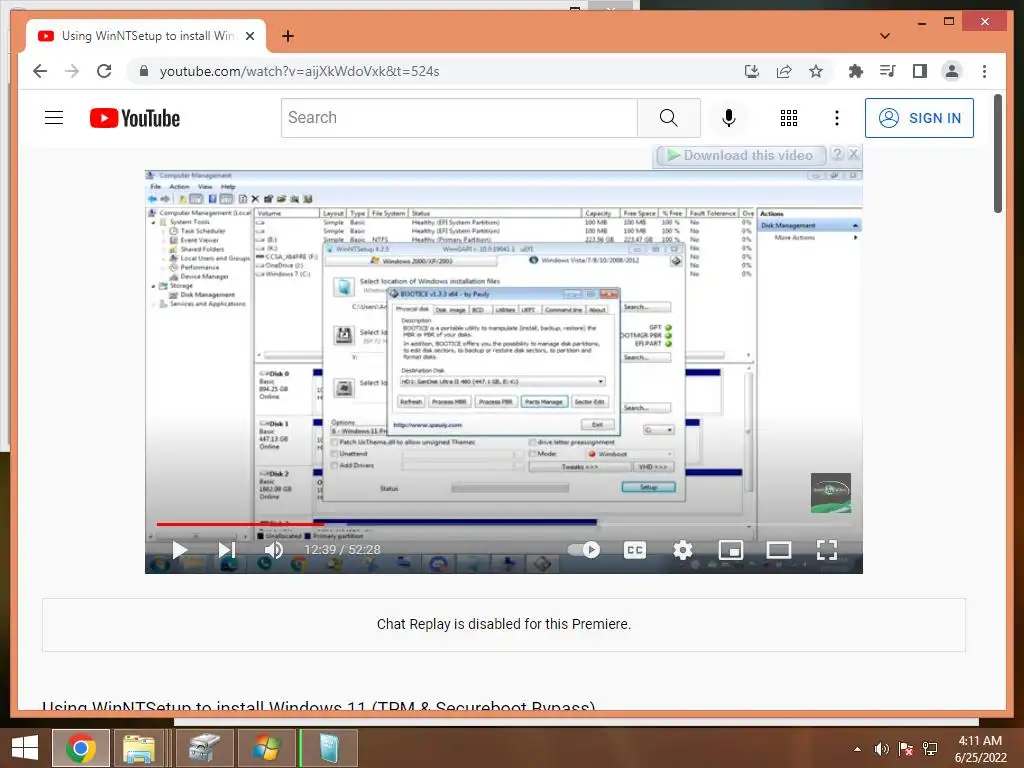Screen dimensions: 1024x768
Task: Open the Windows Start menu
Action: [x=24, y=748]
